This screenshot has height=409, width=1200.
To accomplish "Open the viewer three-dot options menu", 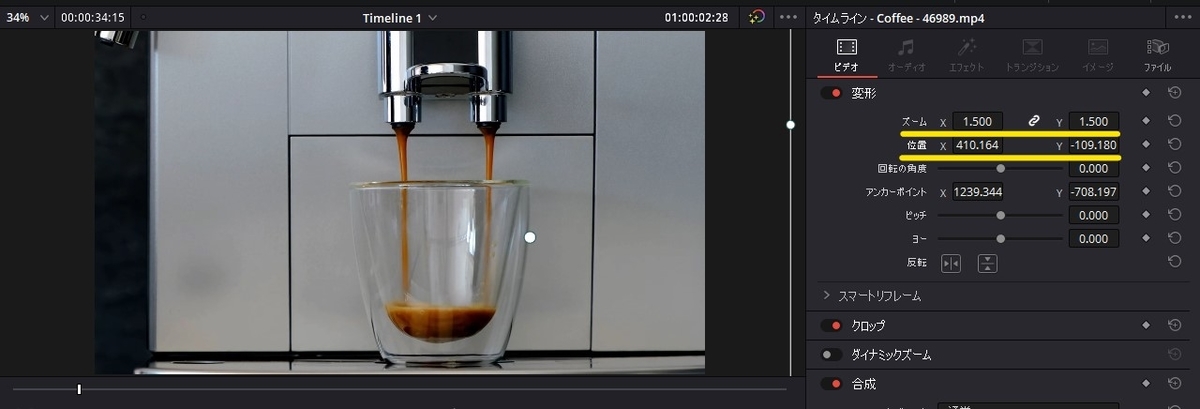I will click(x=788, y=18).
